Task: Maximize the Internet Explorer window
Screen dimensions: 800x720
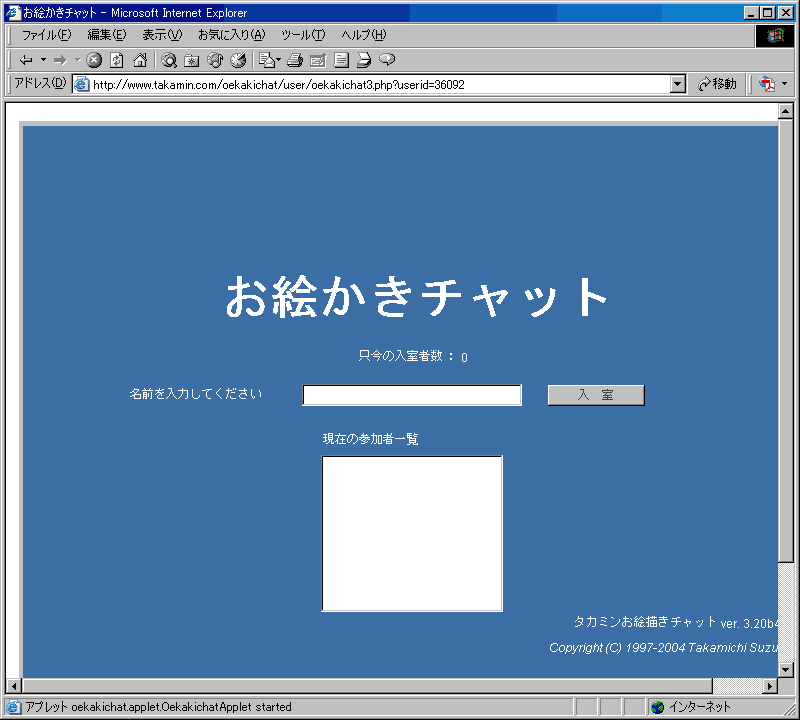Action: [x=767, y=13]
